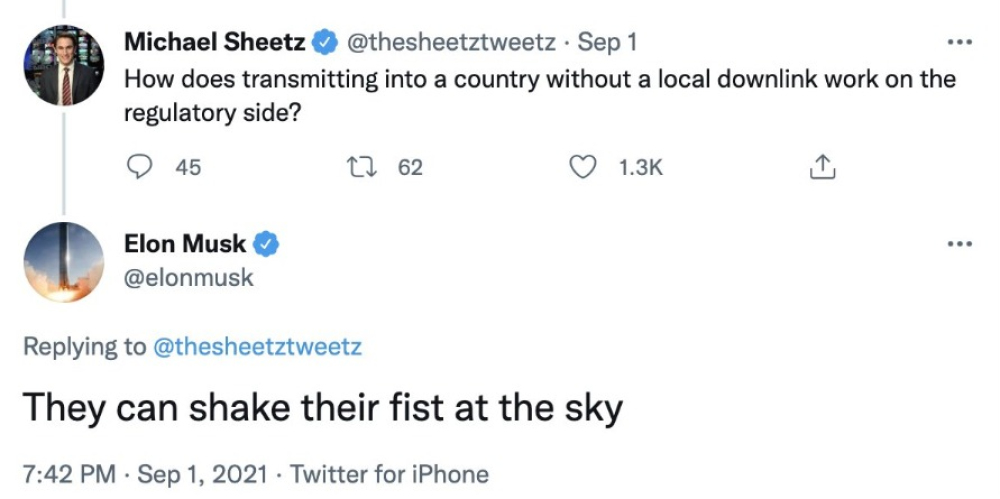Screen dimensions: 1000x499
Task: Click the @elonmusk handle
Action: click(189, 278)
